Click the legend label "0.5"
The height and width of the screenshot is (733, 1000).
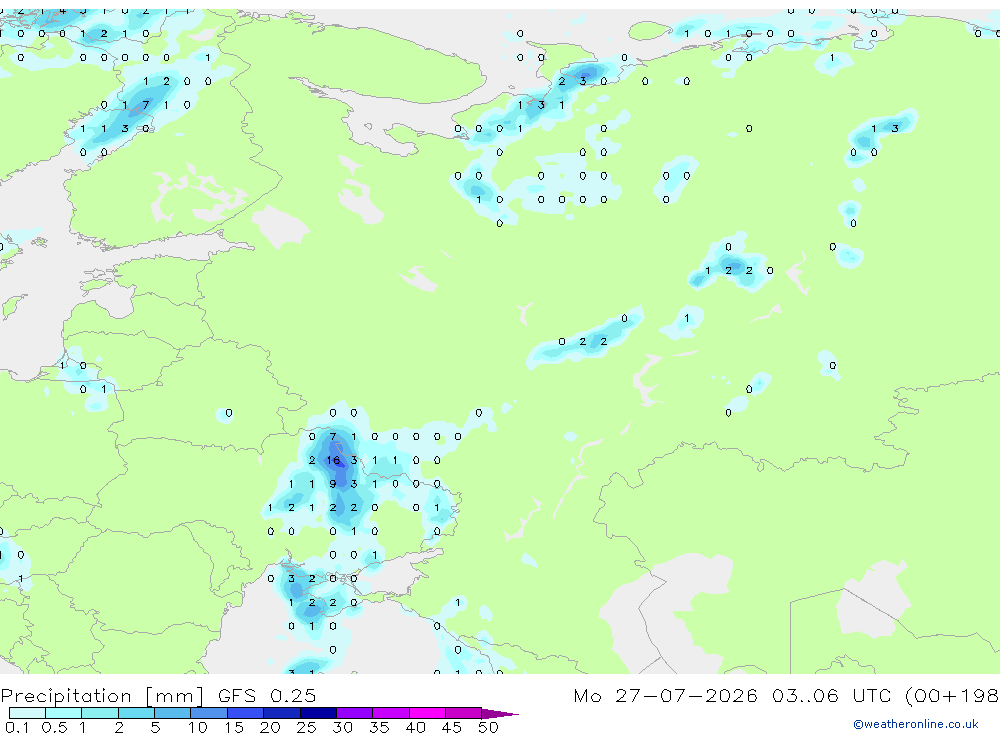[54, 727]
